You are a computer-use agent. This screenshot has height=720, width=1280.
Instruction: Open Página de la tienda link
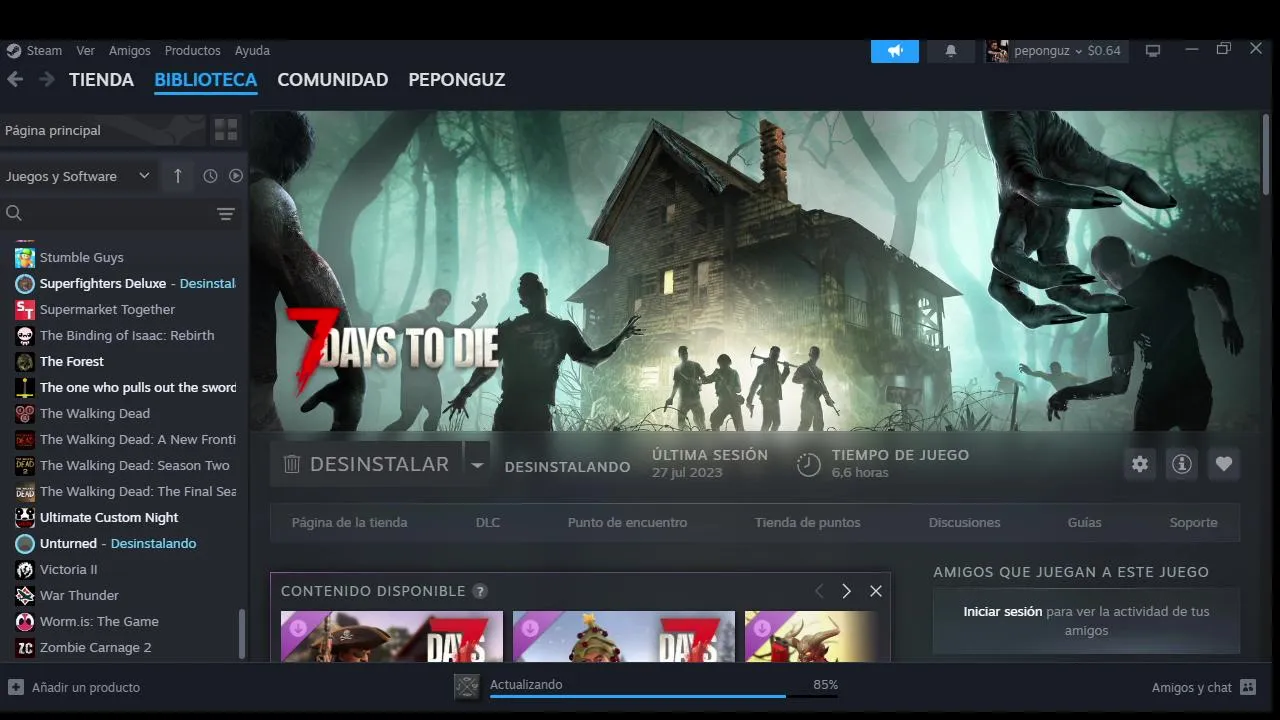point(349,522)
